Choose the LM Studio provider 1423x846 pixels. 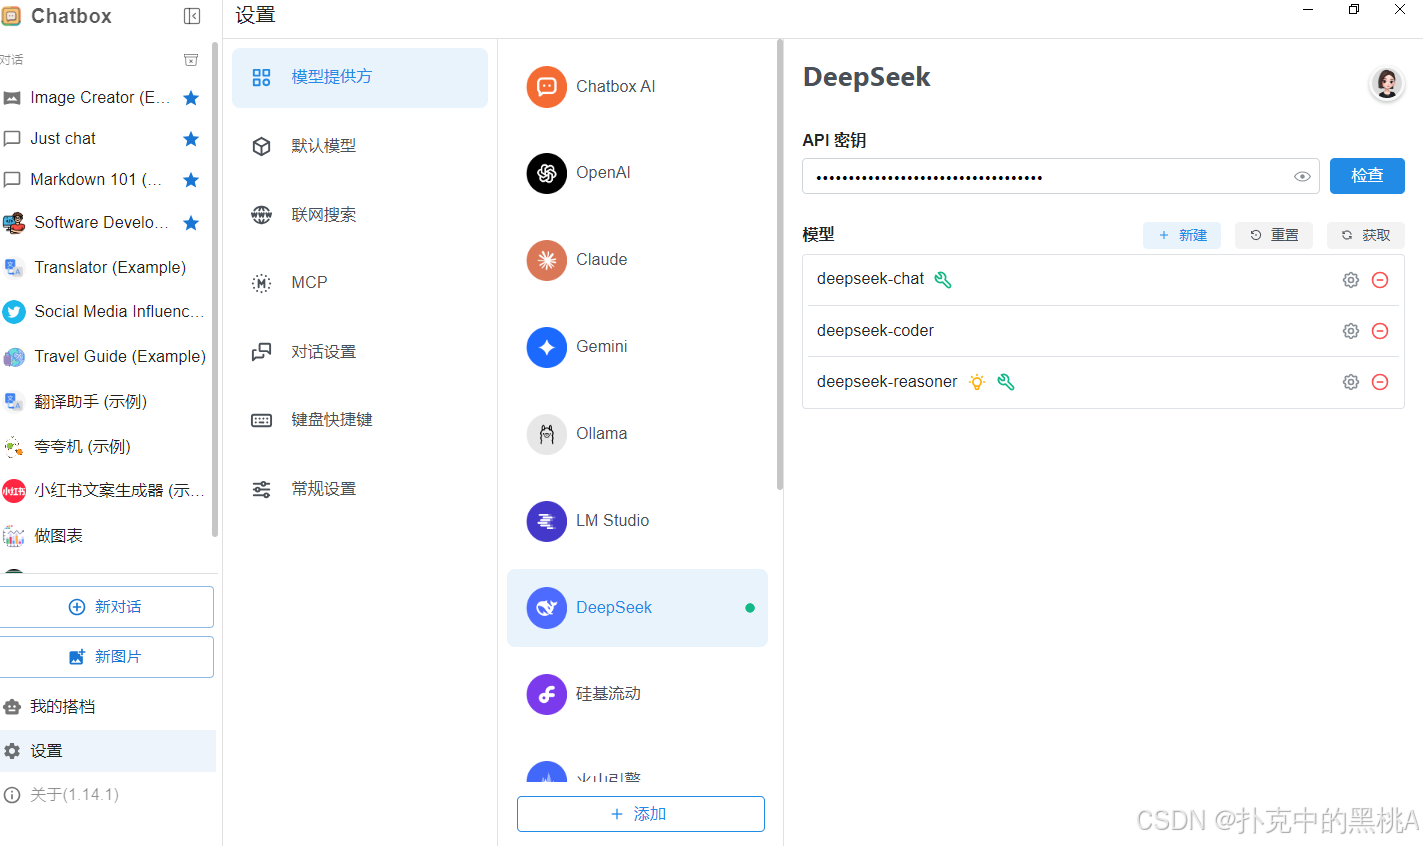tap(637, 521)
